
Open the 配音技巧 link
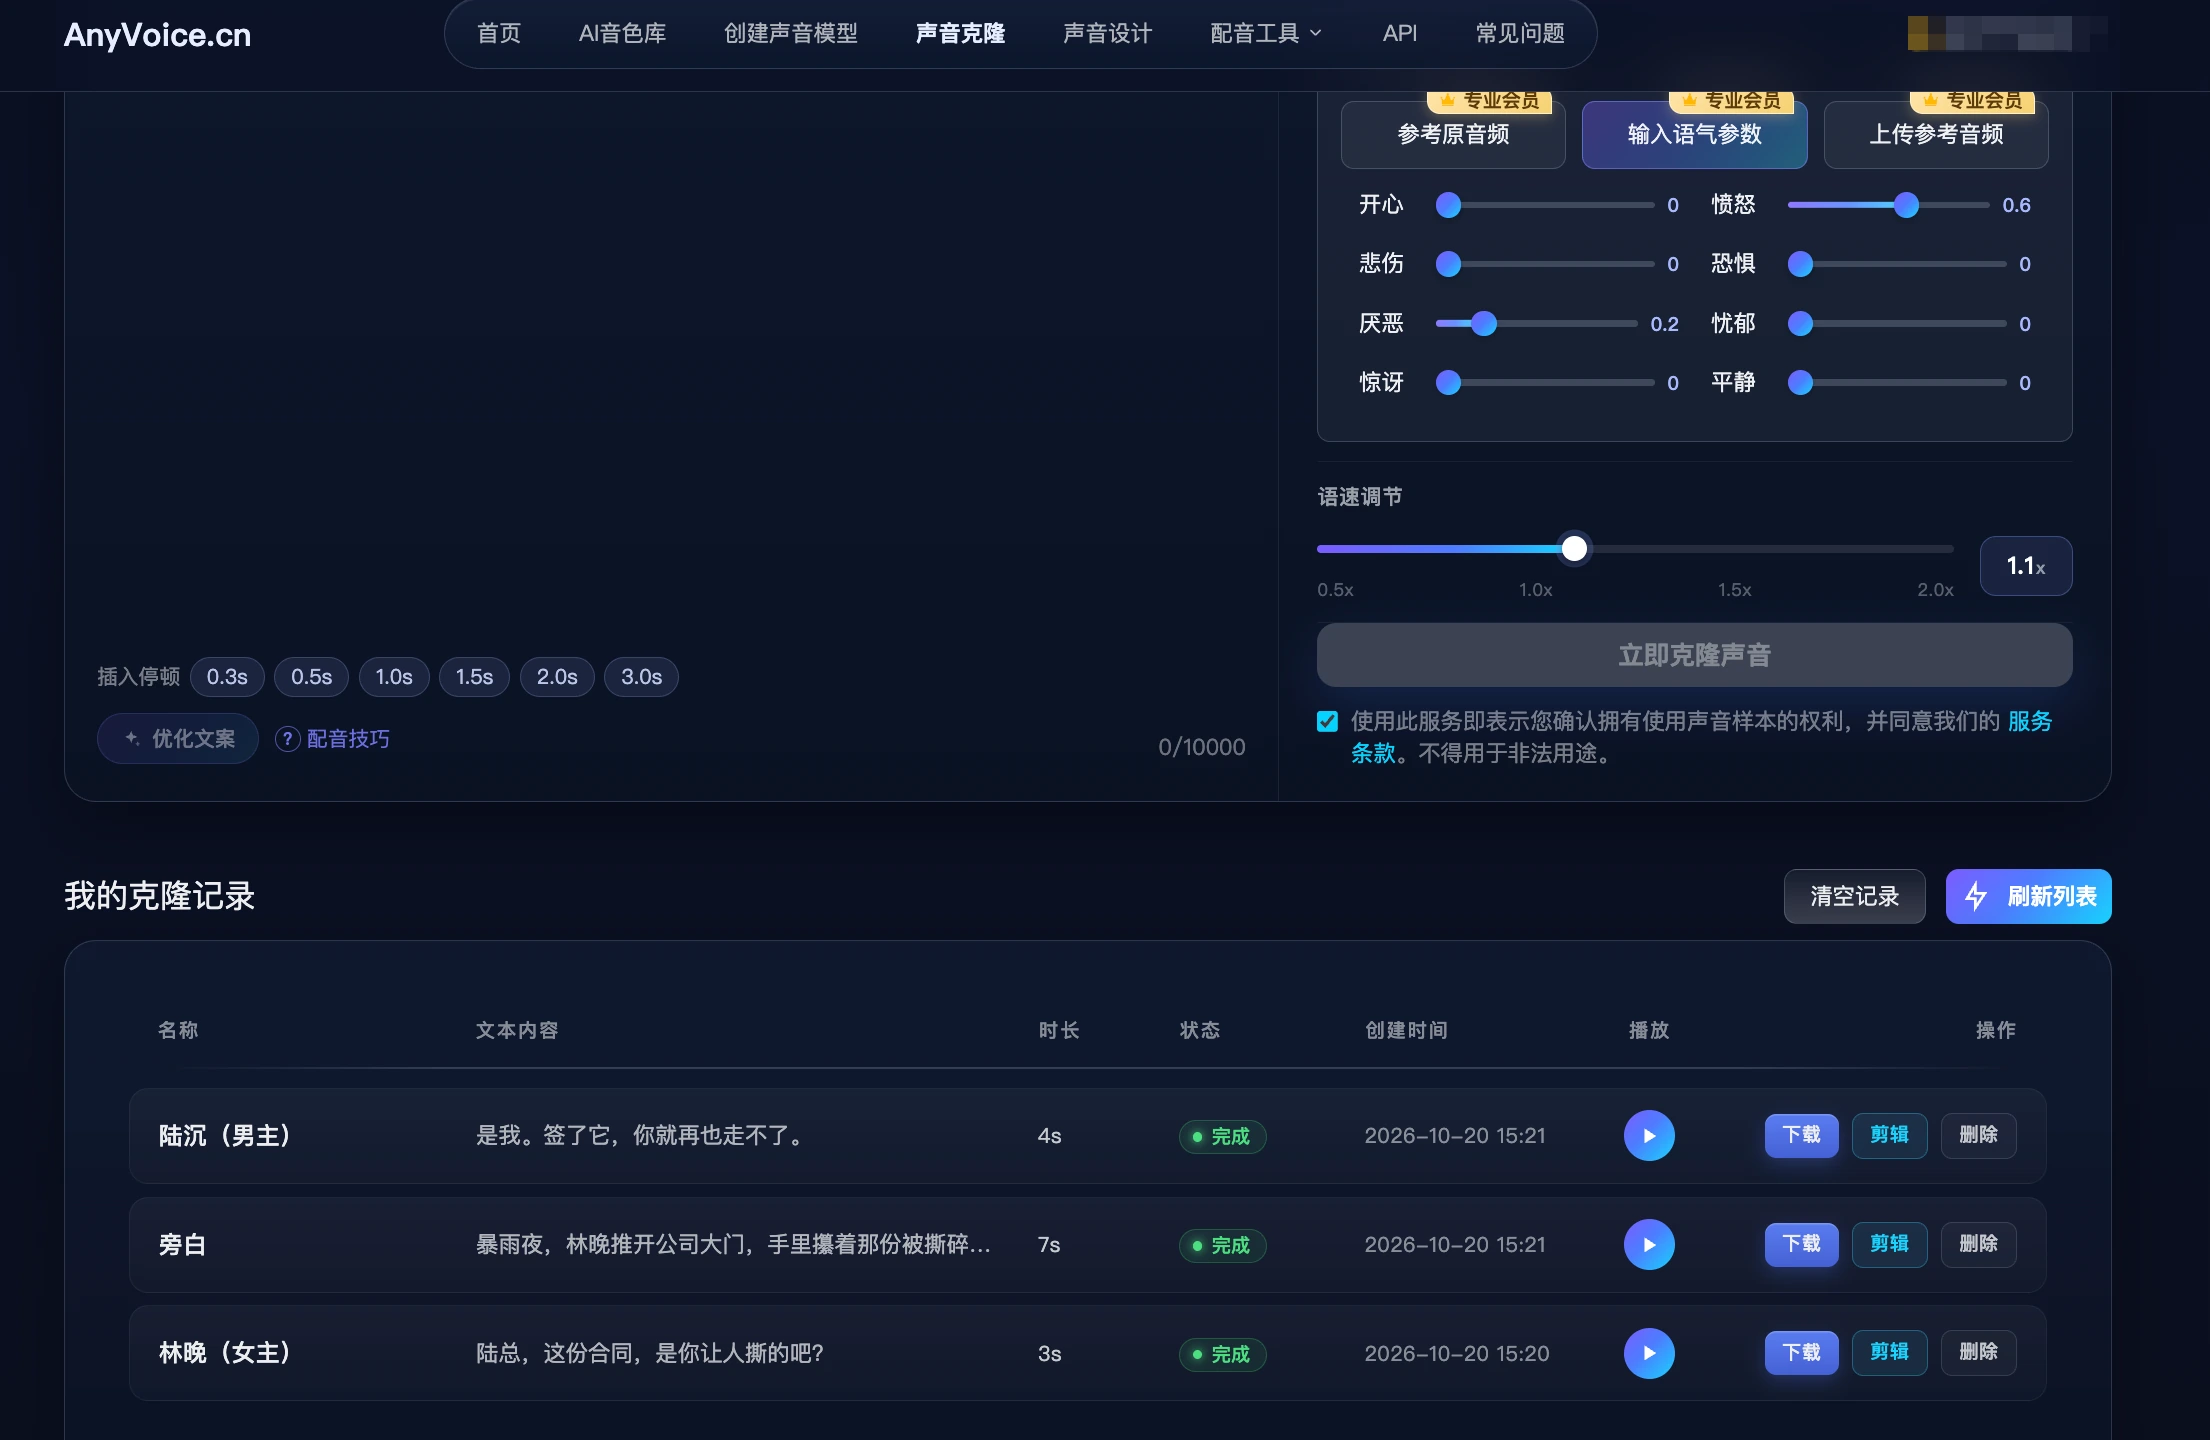coord(348,739)
